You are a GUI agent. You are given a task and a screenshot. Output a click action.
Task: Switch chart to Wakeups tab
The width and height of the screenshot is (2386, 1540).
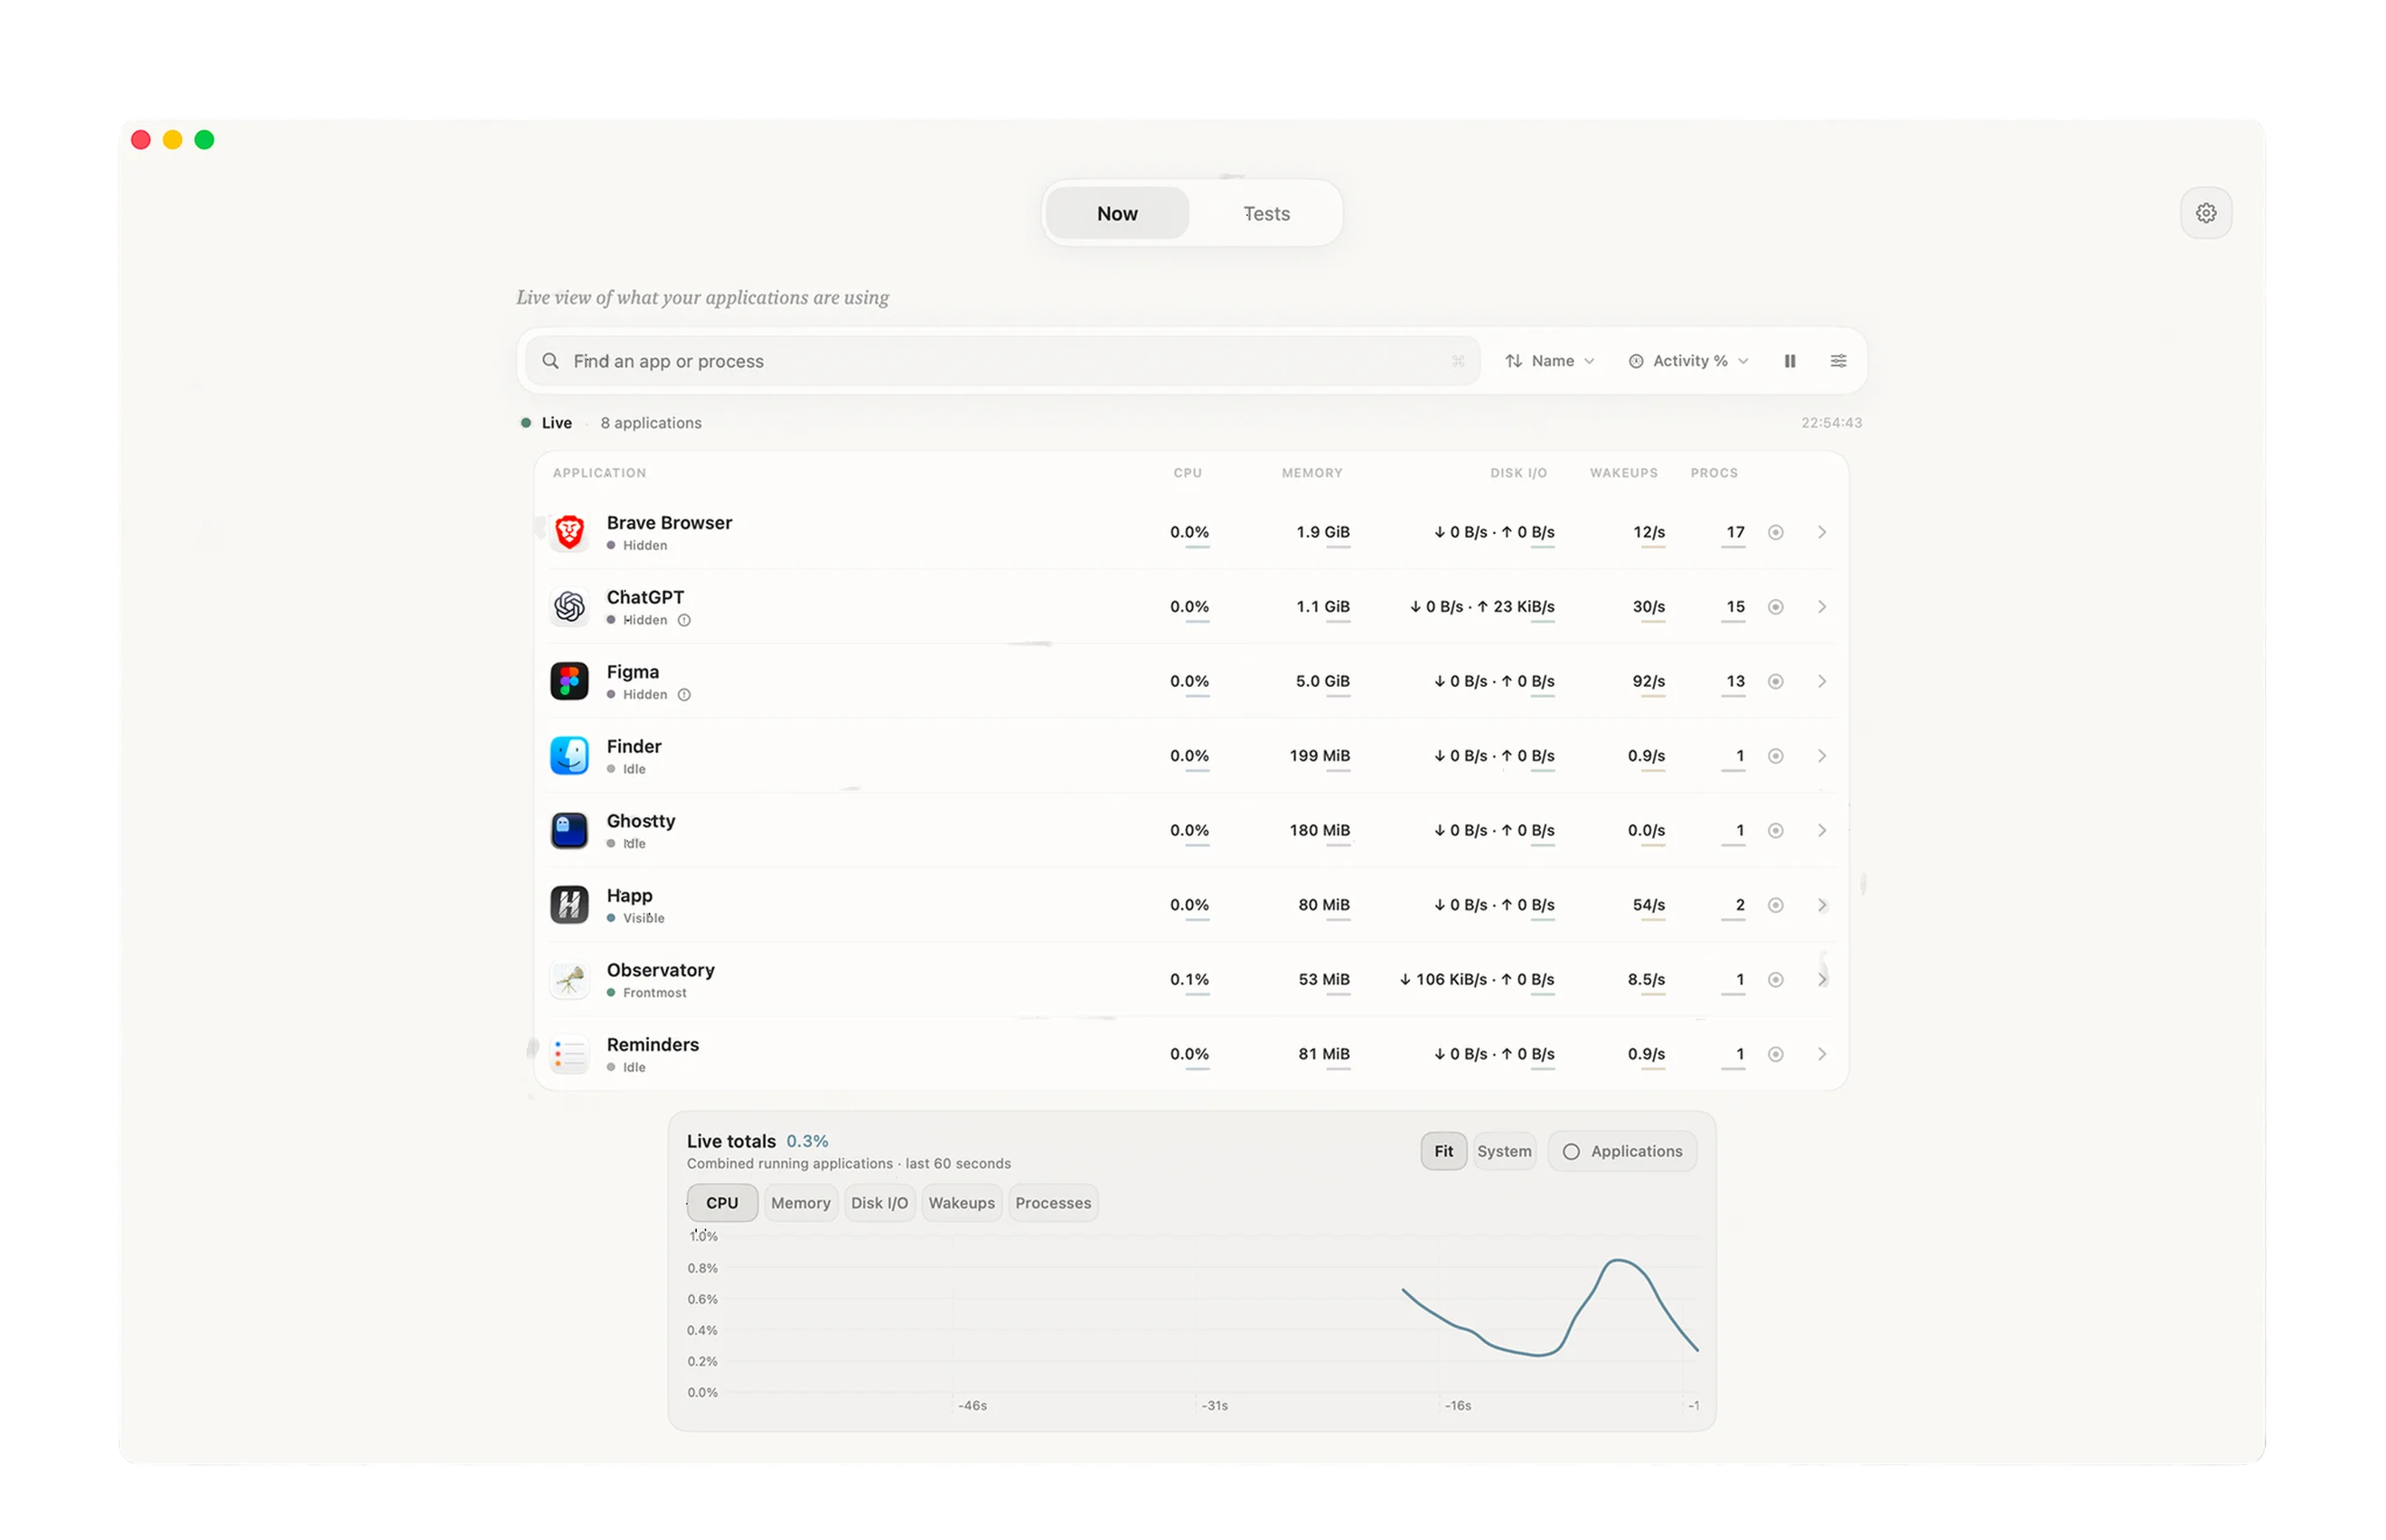pyautogui.click(x=961, y=1203)
